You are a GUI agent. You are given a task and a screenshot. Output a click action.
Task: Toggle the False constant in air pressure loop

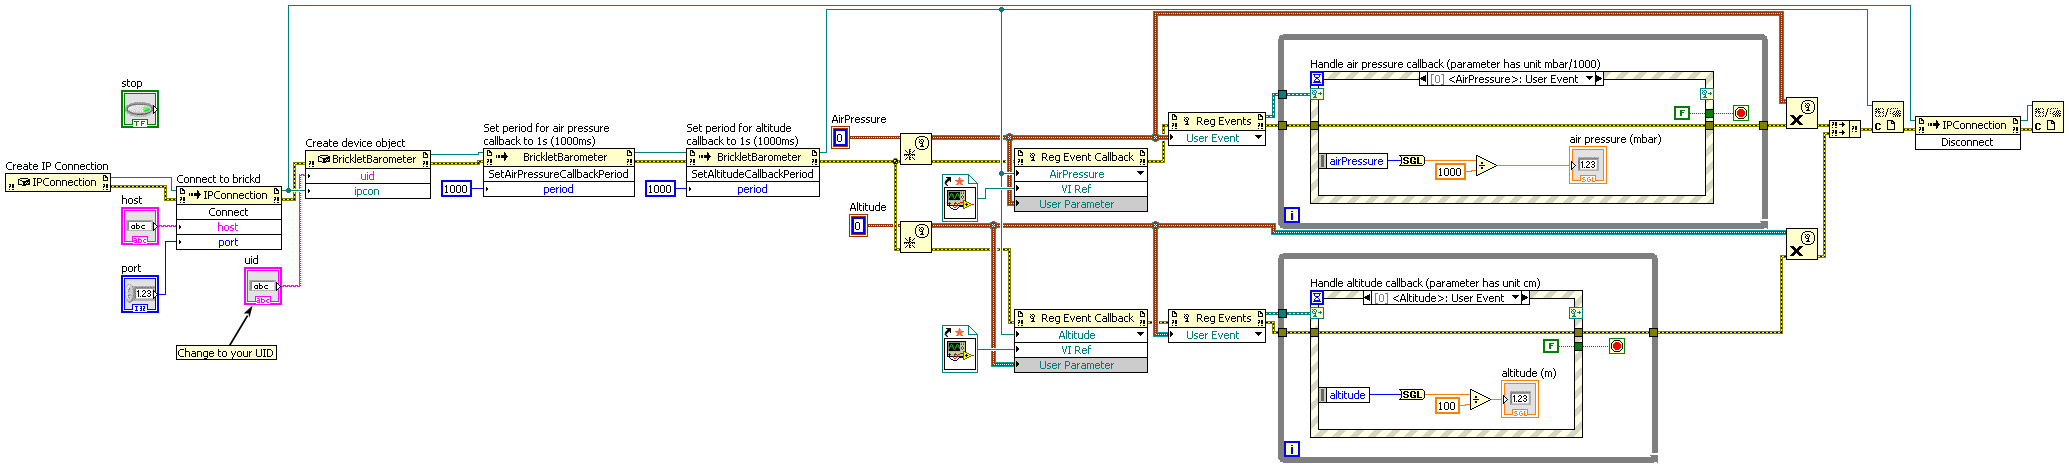[1683, 113]
